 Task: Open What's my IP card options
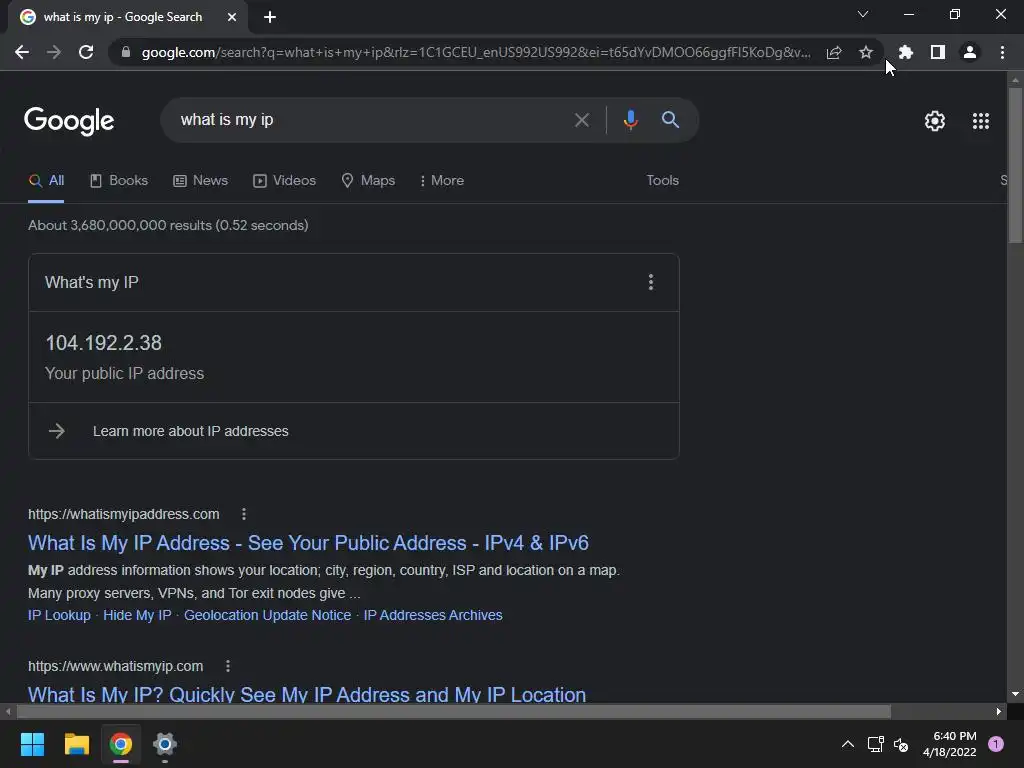tap(650, 282)
